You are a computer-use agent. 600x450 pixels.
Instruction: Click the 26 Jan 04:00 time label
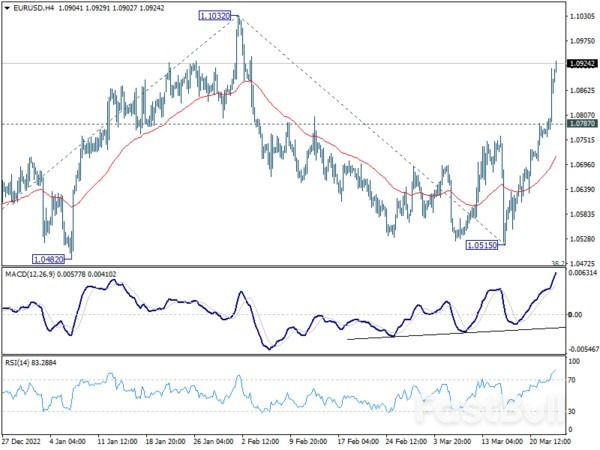[214, 441]
